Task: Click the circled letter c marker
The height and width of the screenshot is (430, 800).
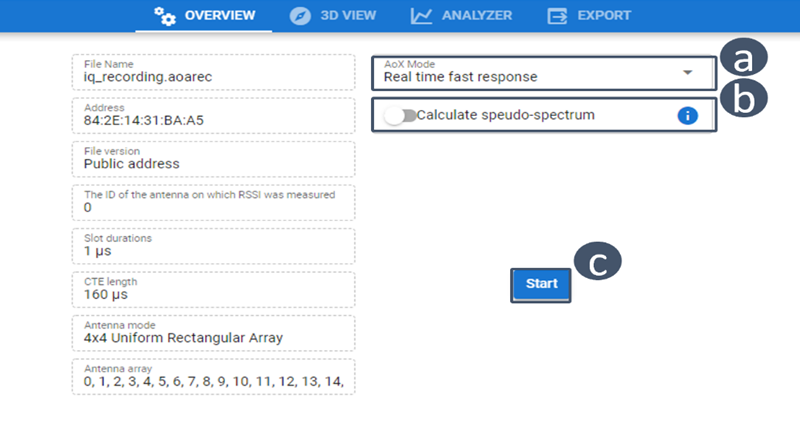Action: click(x=597, y=261)
